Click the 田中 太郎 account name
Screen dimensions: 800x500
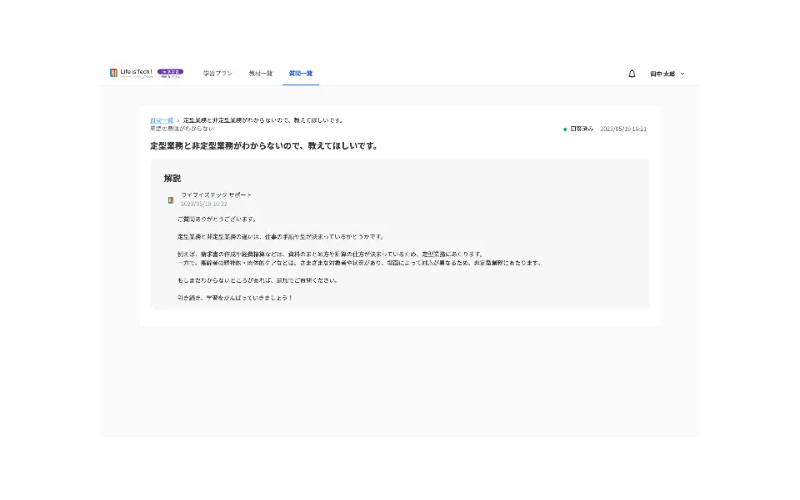pos(662,74)
